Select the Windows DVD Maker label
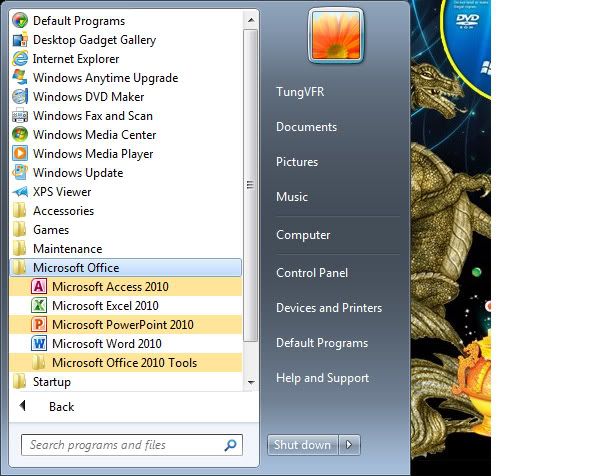This screenshot has width=614, height=476. [88, 97]
